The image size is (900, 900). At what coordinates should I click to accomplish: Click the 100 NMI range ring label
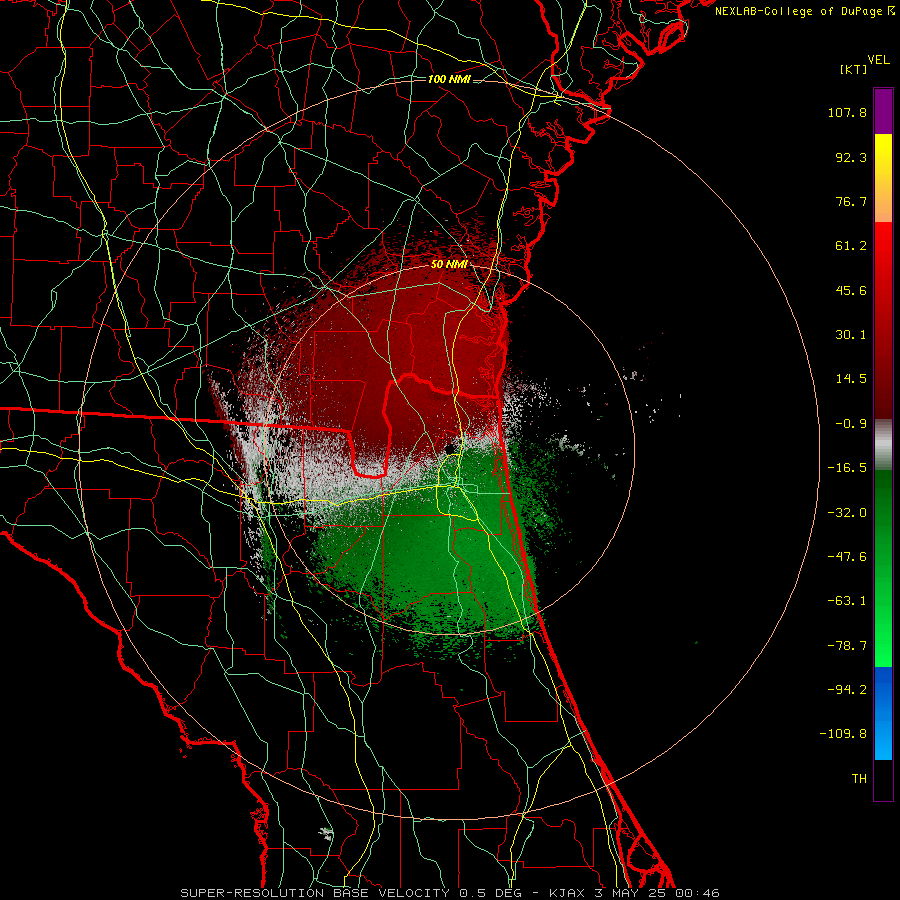449,79
